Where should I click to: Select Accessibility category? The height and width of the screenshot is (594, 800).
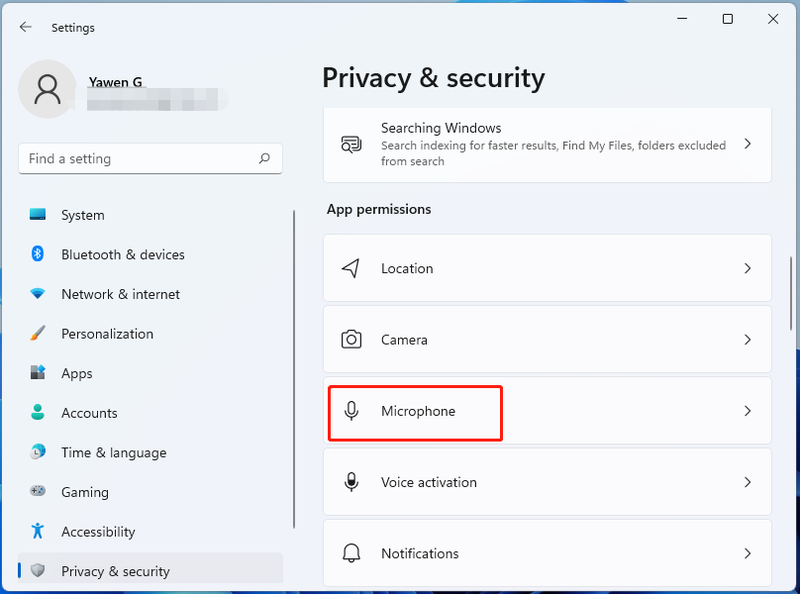pos(150,531)
